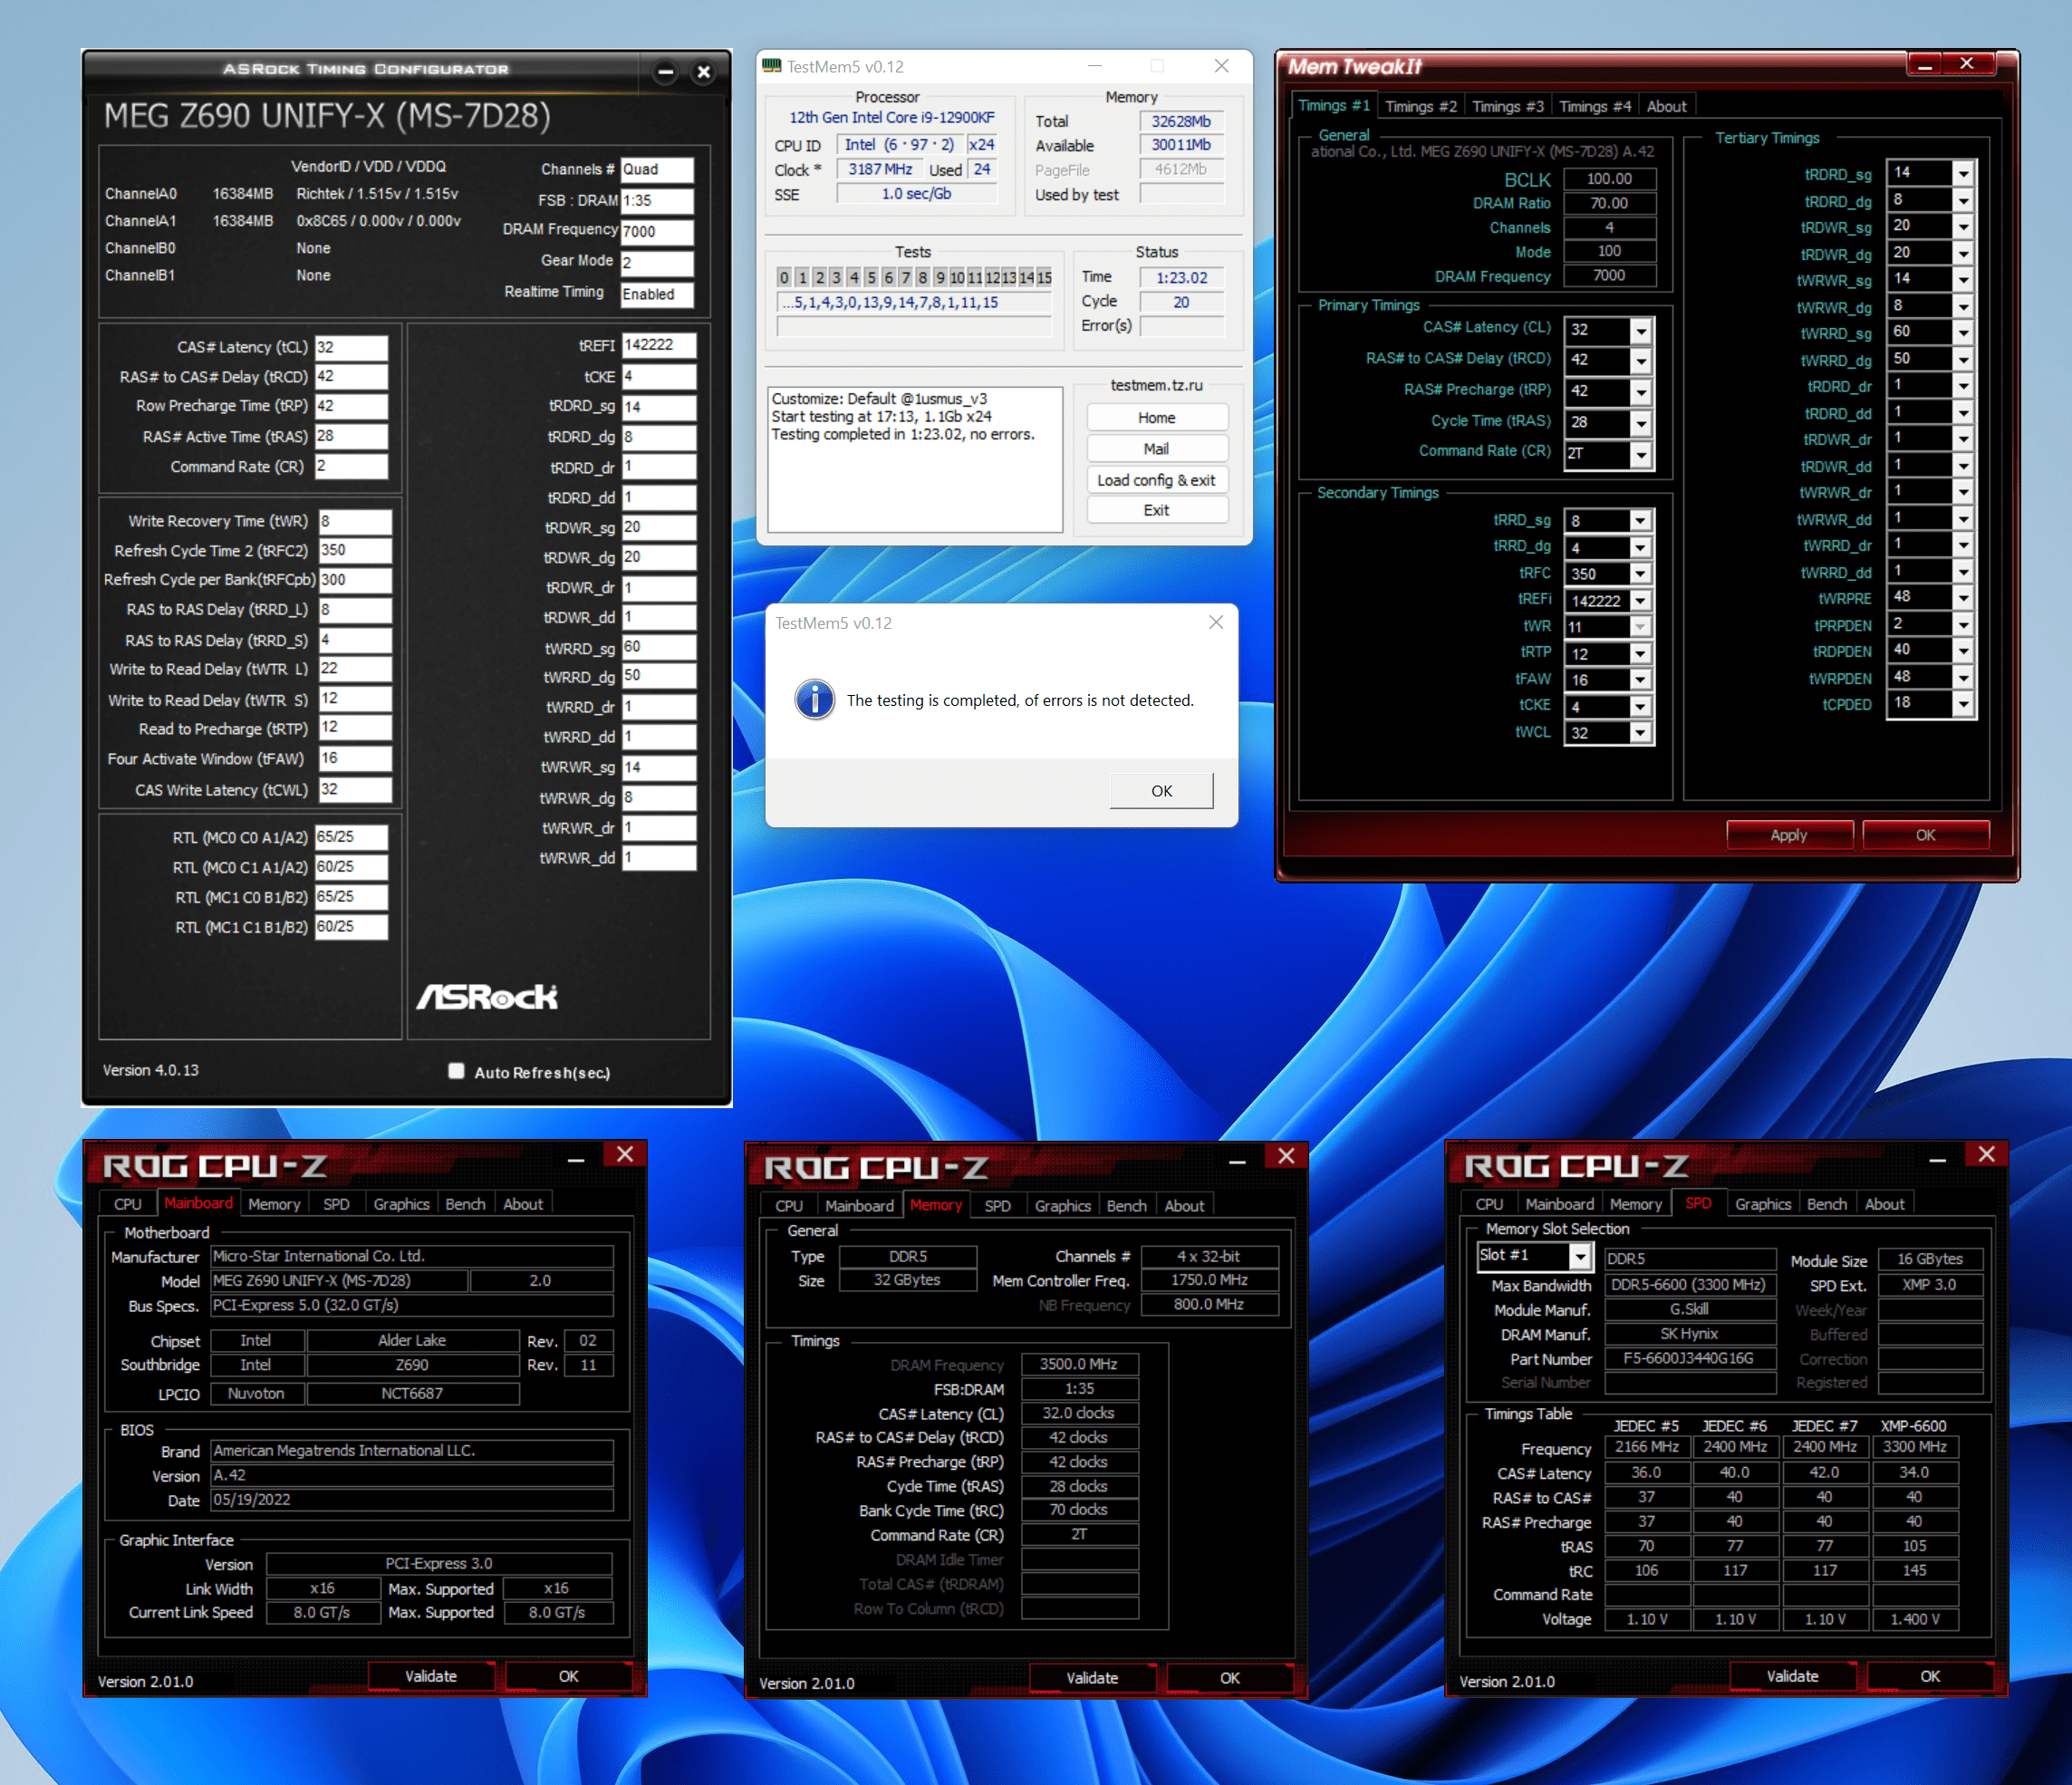Select CPU tab in CPU-Z Mainboard window
The height and width of the screenshot is (1785, 2072).
click(127, 1204)
